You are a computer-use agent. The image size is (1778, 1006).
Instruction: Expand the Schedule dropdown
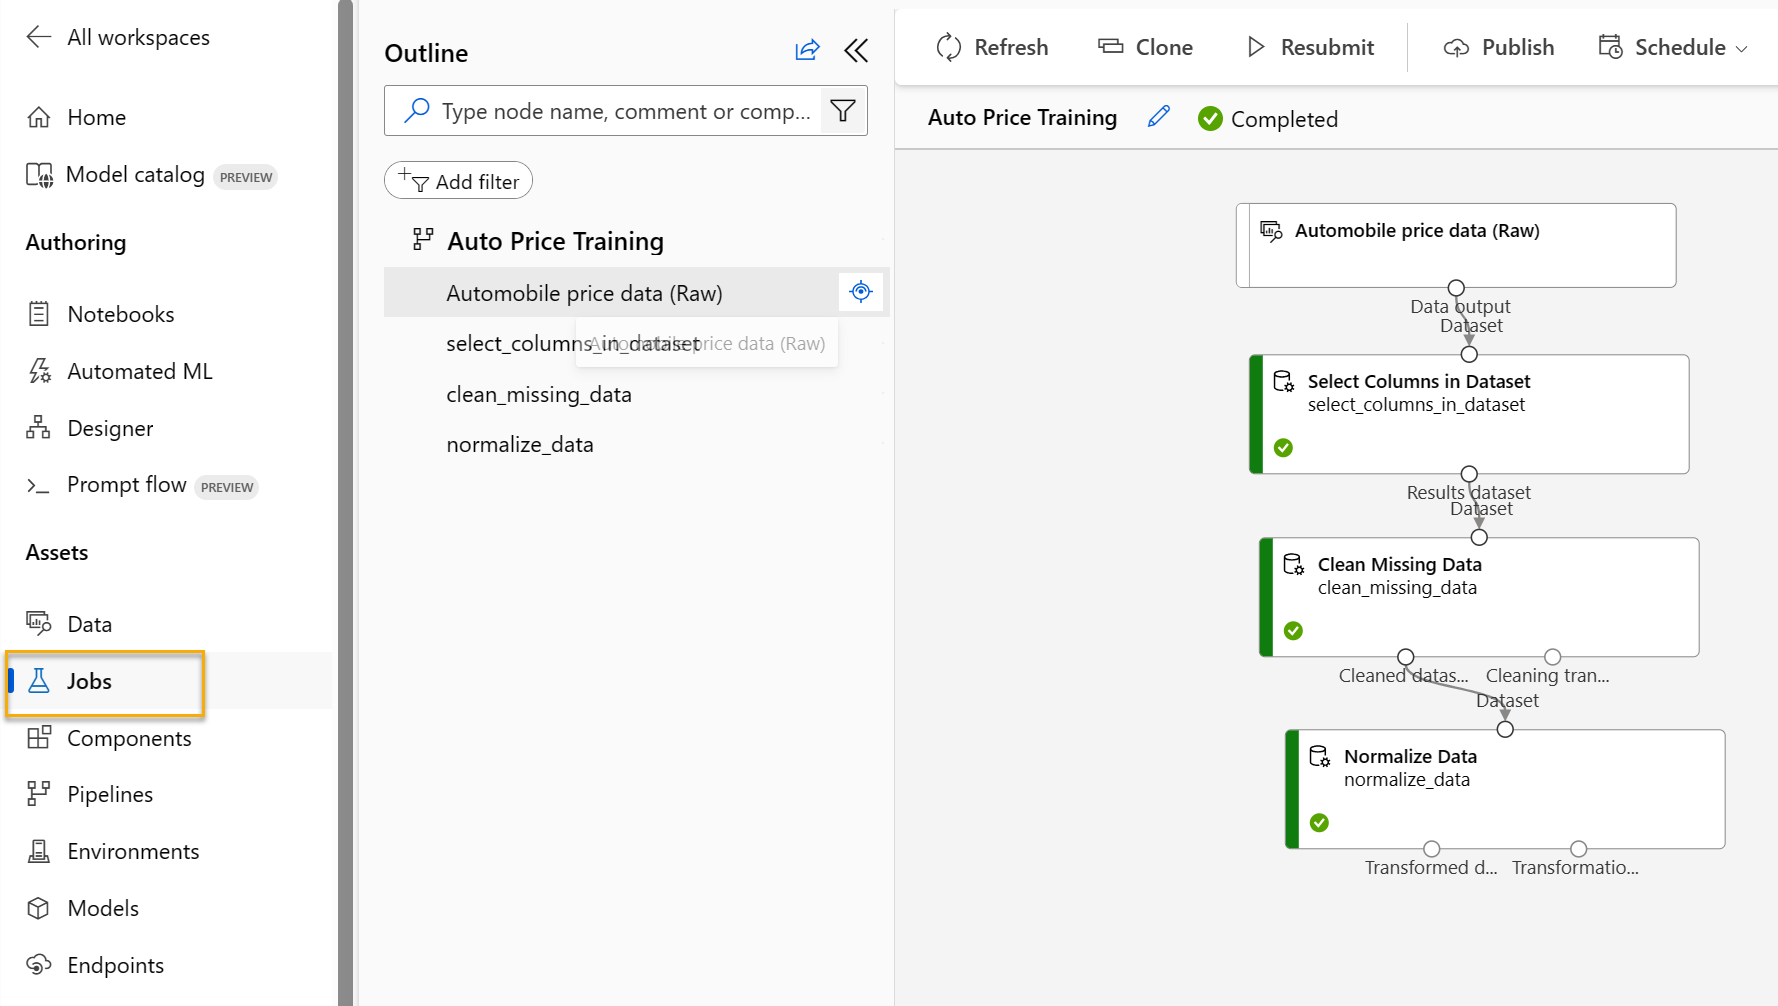pyautogui.click(x=1740, y=47)
